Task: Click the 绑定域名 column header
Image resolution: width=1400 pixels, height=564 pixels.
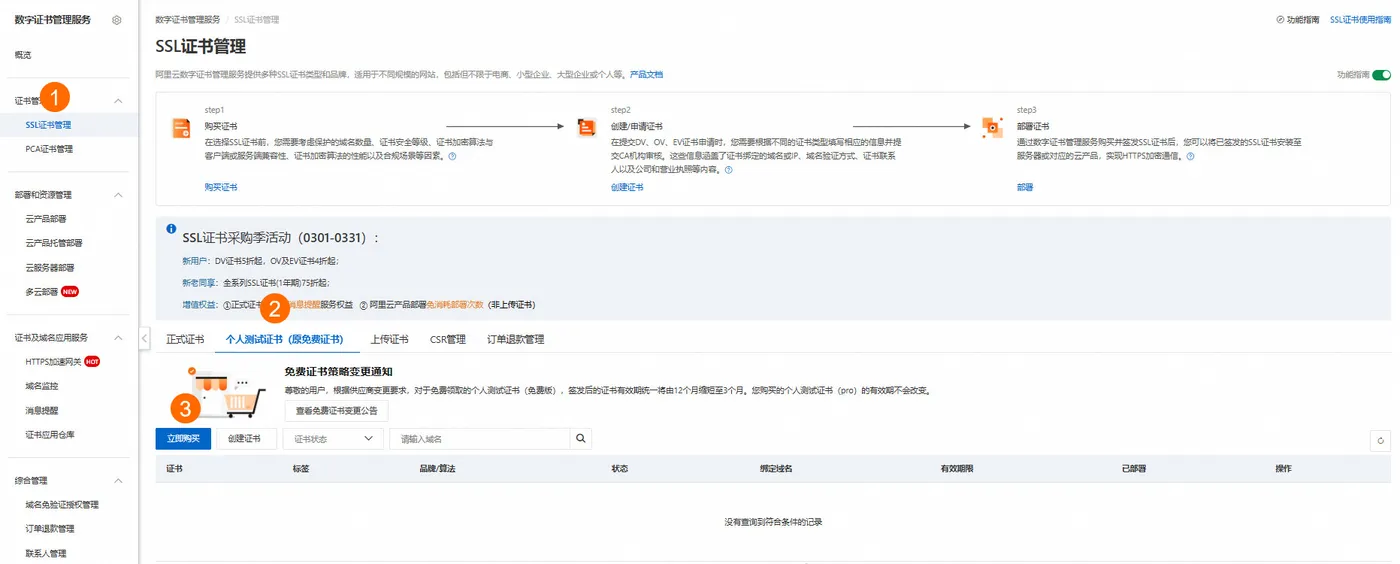Action: 776,469
